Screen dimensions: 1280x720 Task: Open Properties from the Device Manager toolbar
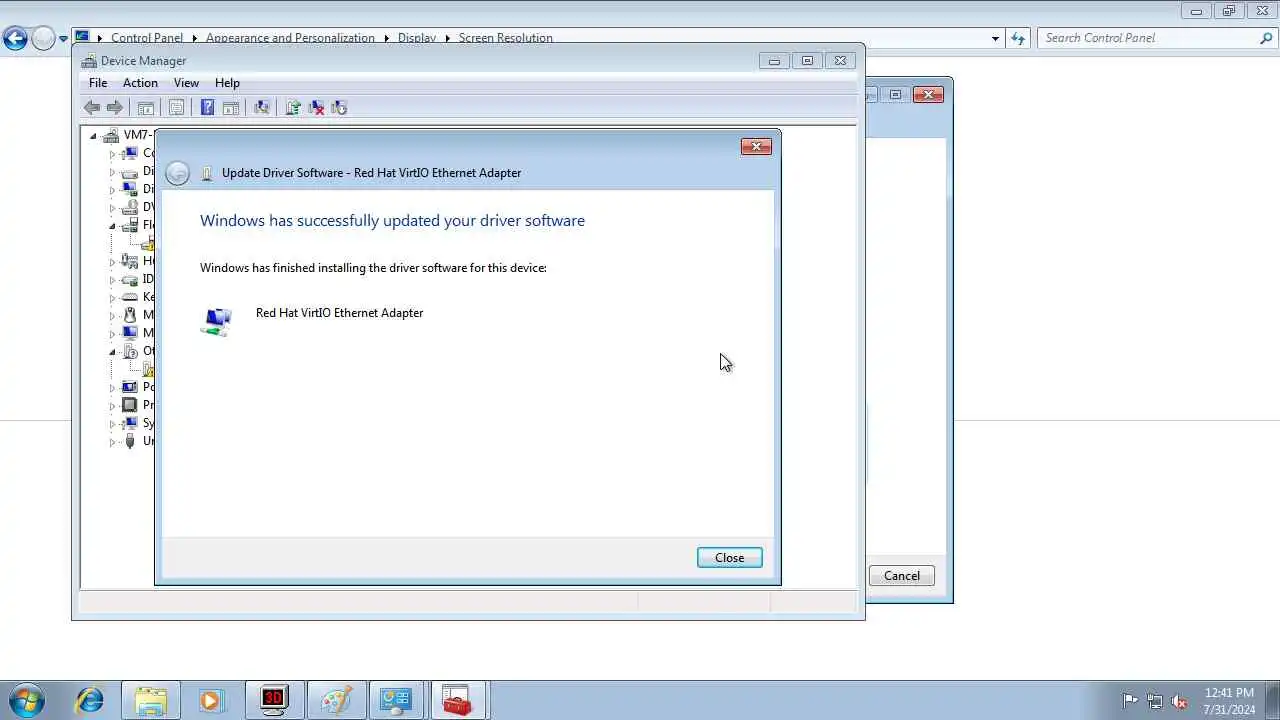177,108
